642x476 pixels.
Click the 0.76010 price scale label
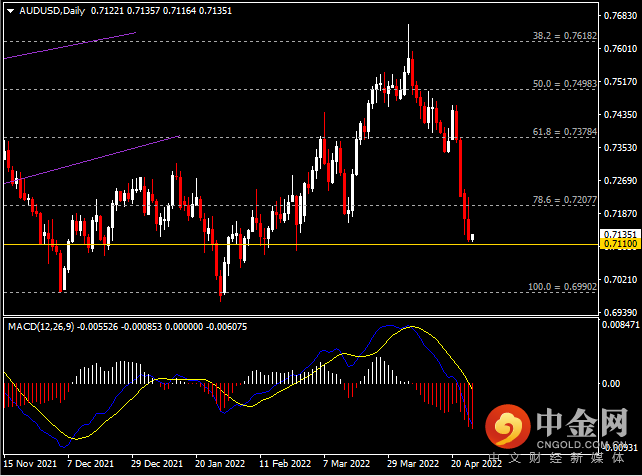coord(621,49)
